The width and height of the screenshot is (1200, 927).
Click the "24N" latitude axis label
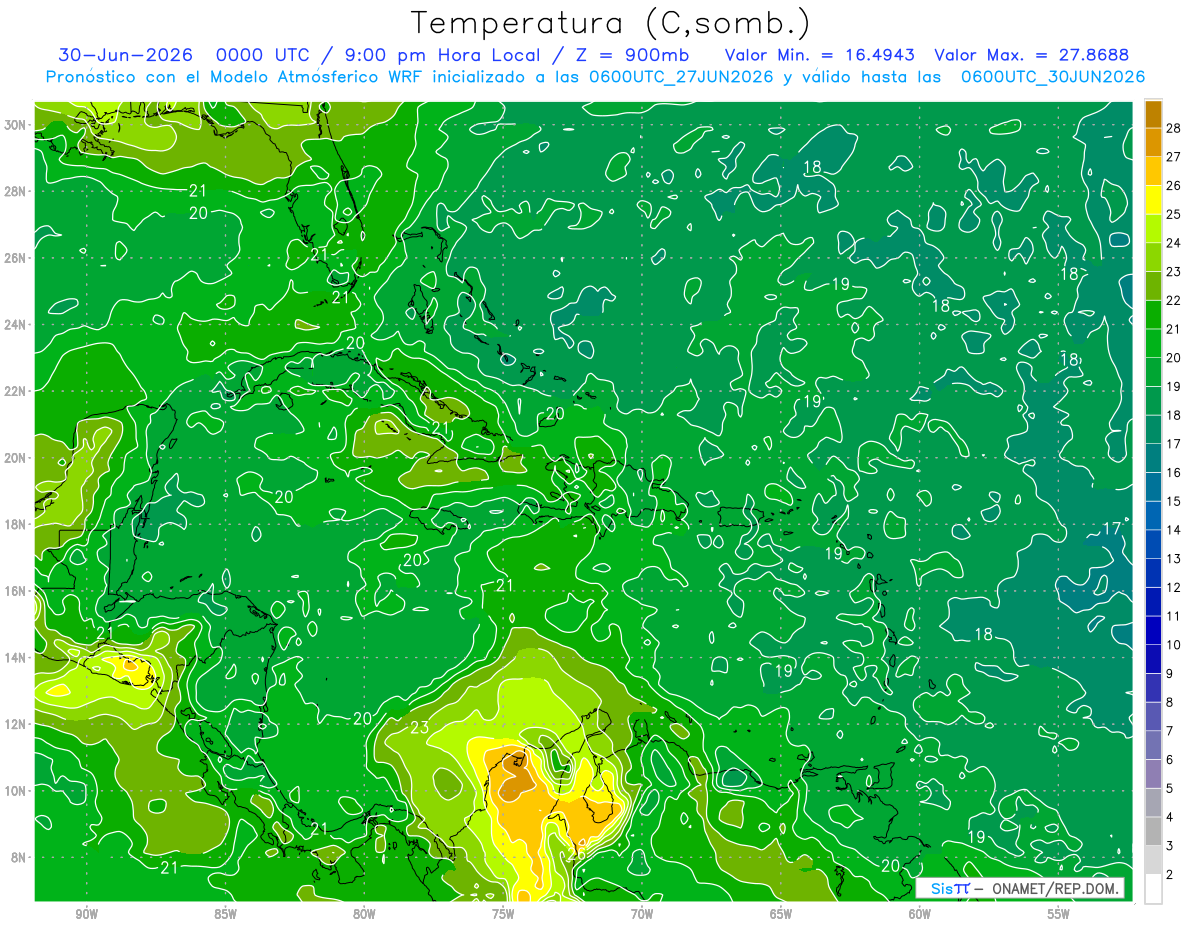tap(16, 324)
